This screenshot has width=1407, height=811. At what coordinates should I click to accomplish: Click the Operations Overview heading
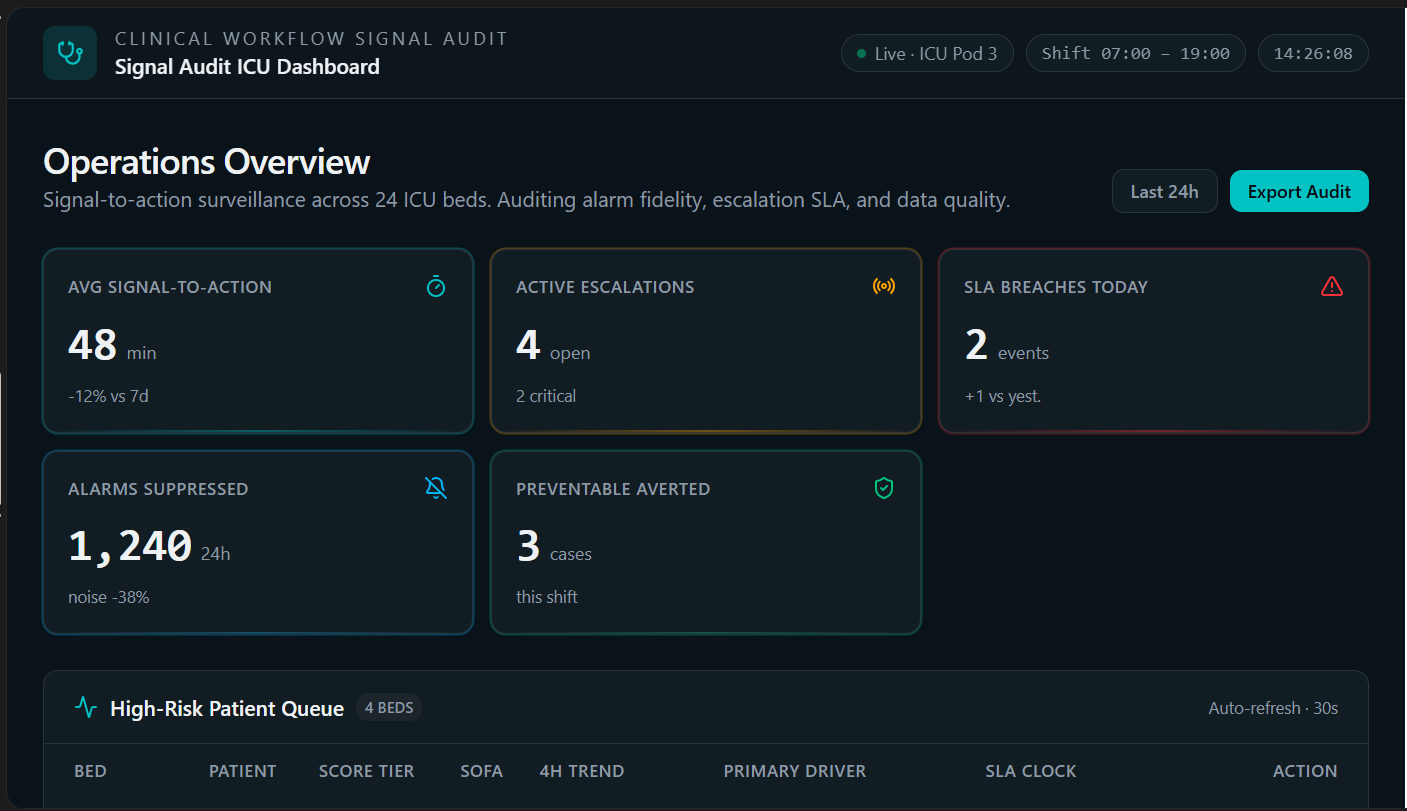(x=207, y=162)
